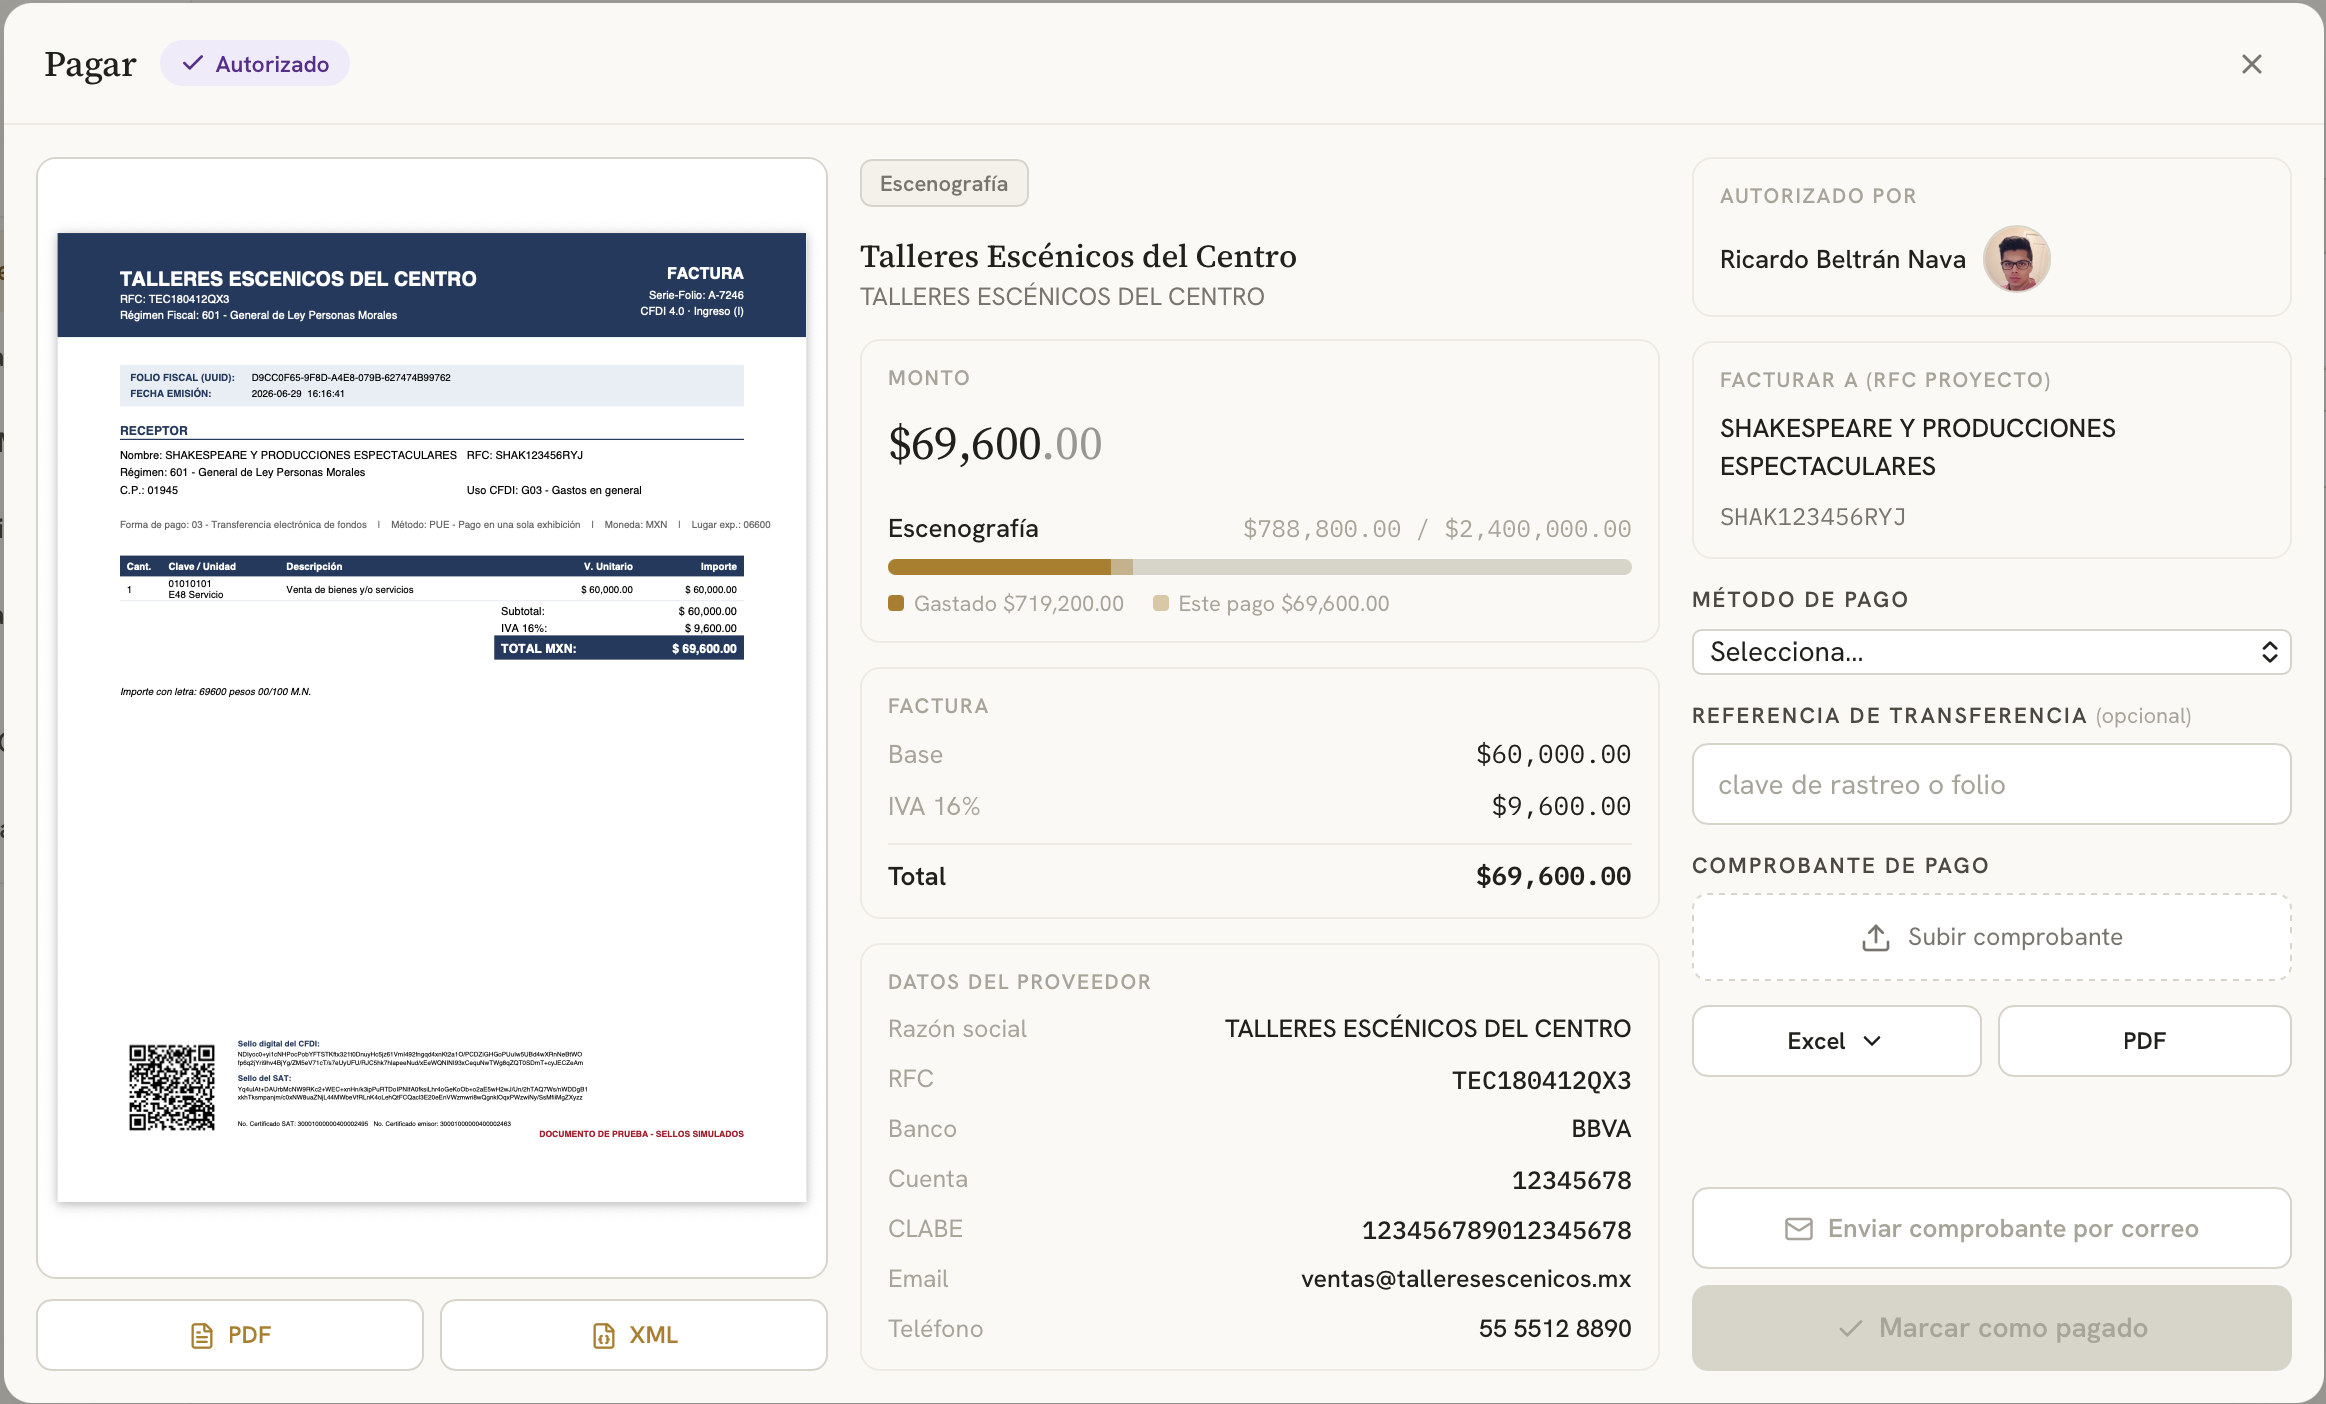Click the Total row value in Factura card
The width and height of the screenshot is (2326, 1404).
coord(1553,876)
